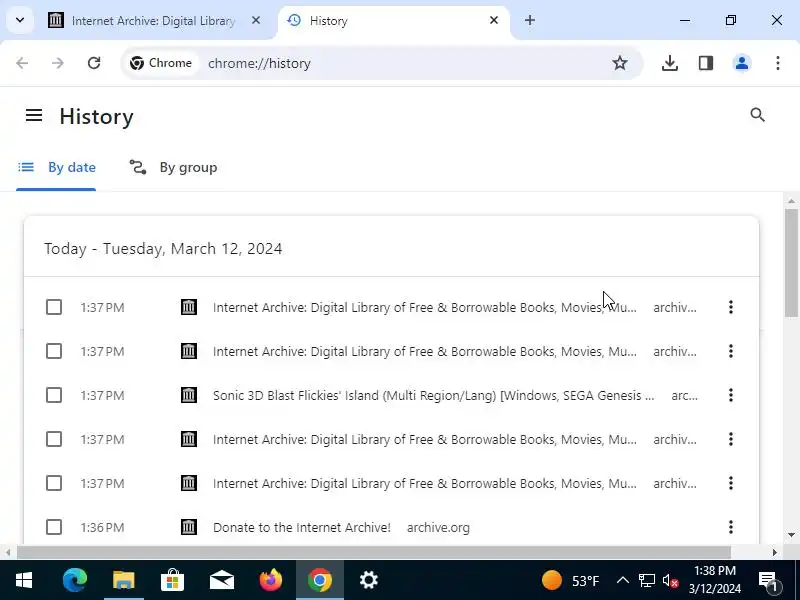Check the second 1:37 PM Internet Archive entry
Screen dimensions: 800x600
click(x=54, y=351)
